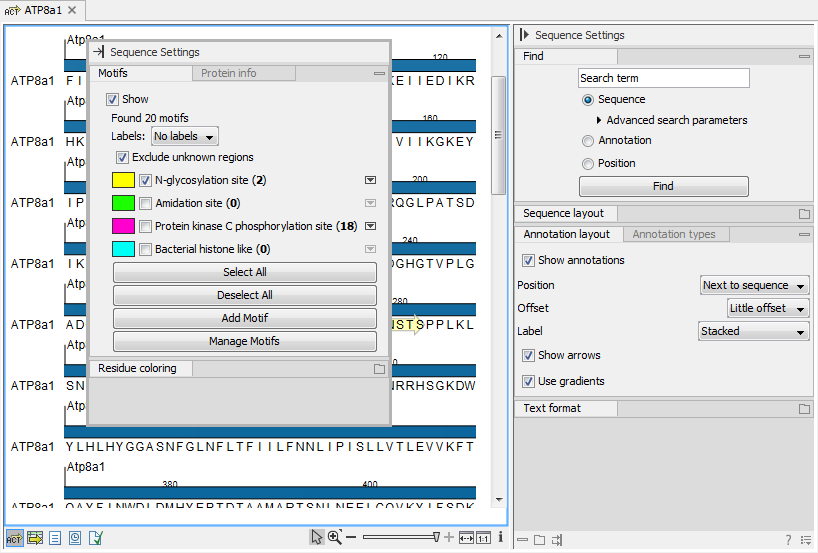Viewport: 818px width, 553px height.
Task: Open the Offset 'Little offset' dropdown
Action: [768, 308]
